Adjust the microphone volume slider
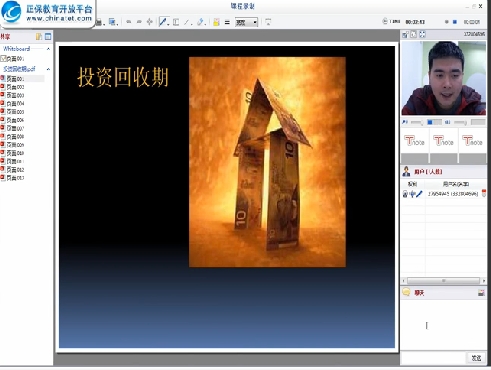491x370 pixels. click(416, 123)
